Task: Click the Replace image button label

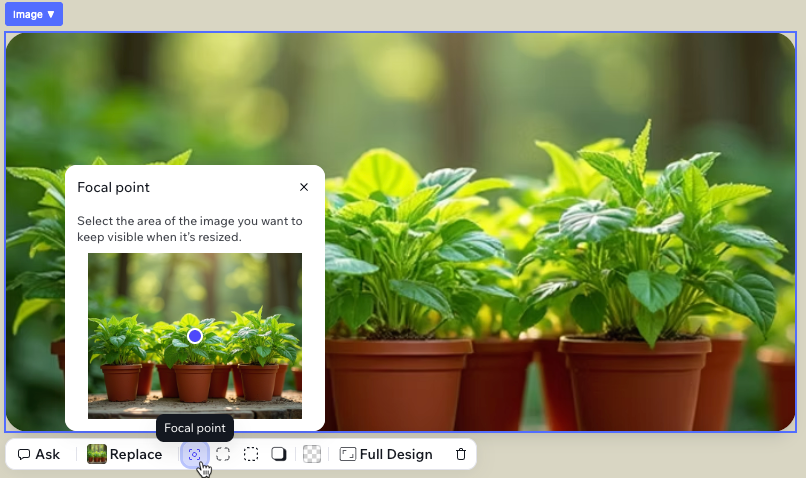Action: tap(135, 454)
